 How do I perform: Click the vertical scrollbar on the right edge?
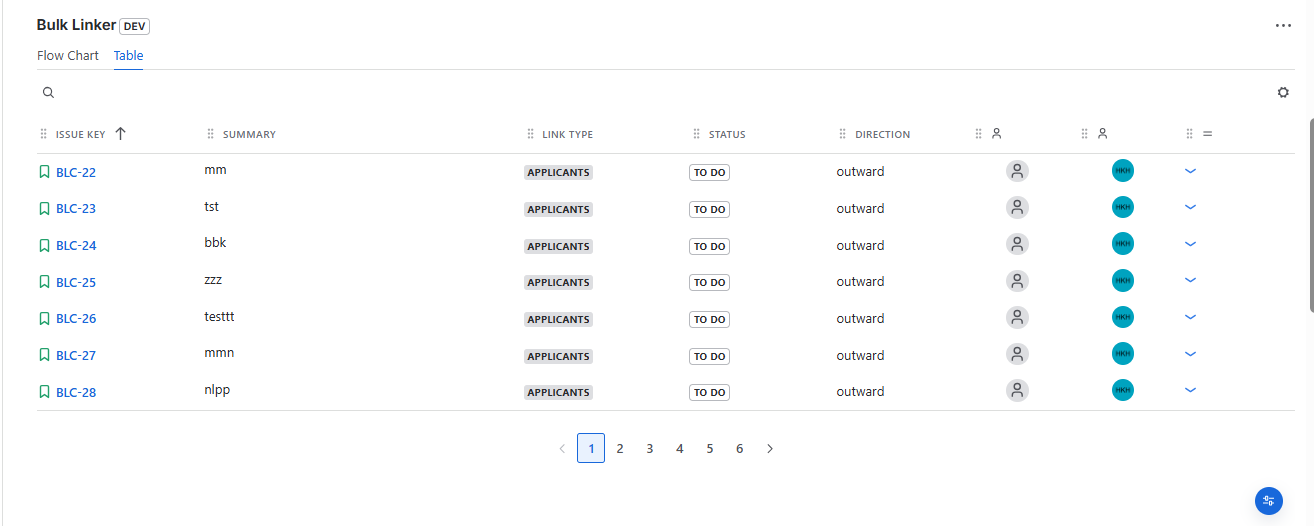coord(1311,215)
